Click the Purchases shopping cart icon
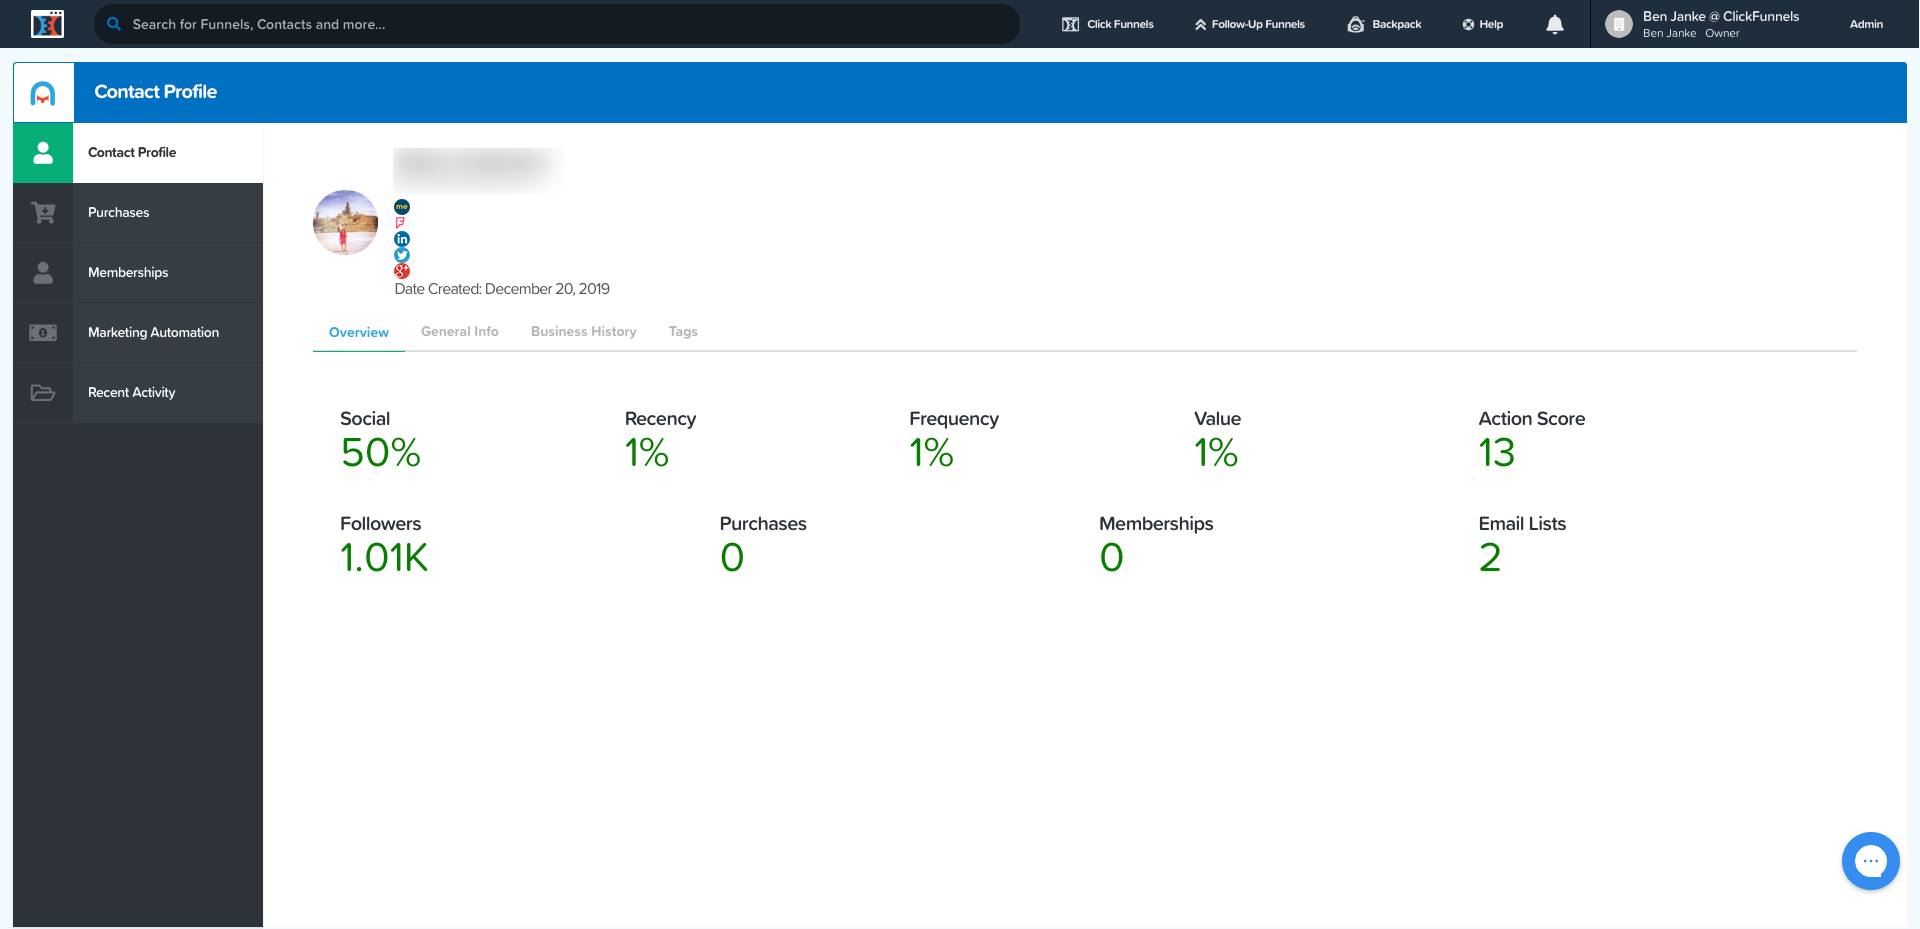The width and height of the screenshot is (1920, 929). [43, 213]
